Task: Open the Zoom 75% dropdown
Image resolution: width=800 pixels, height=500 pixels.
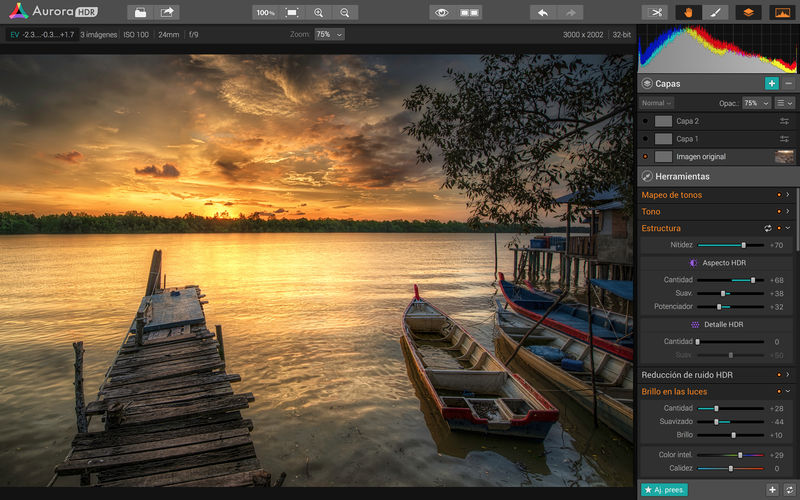Action: click(x=329, y=34)
